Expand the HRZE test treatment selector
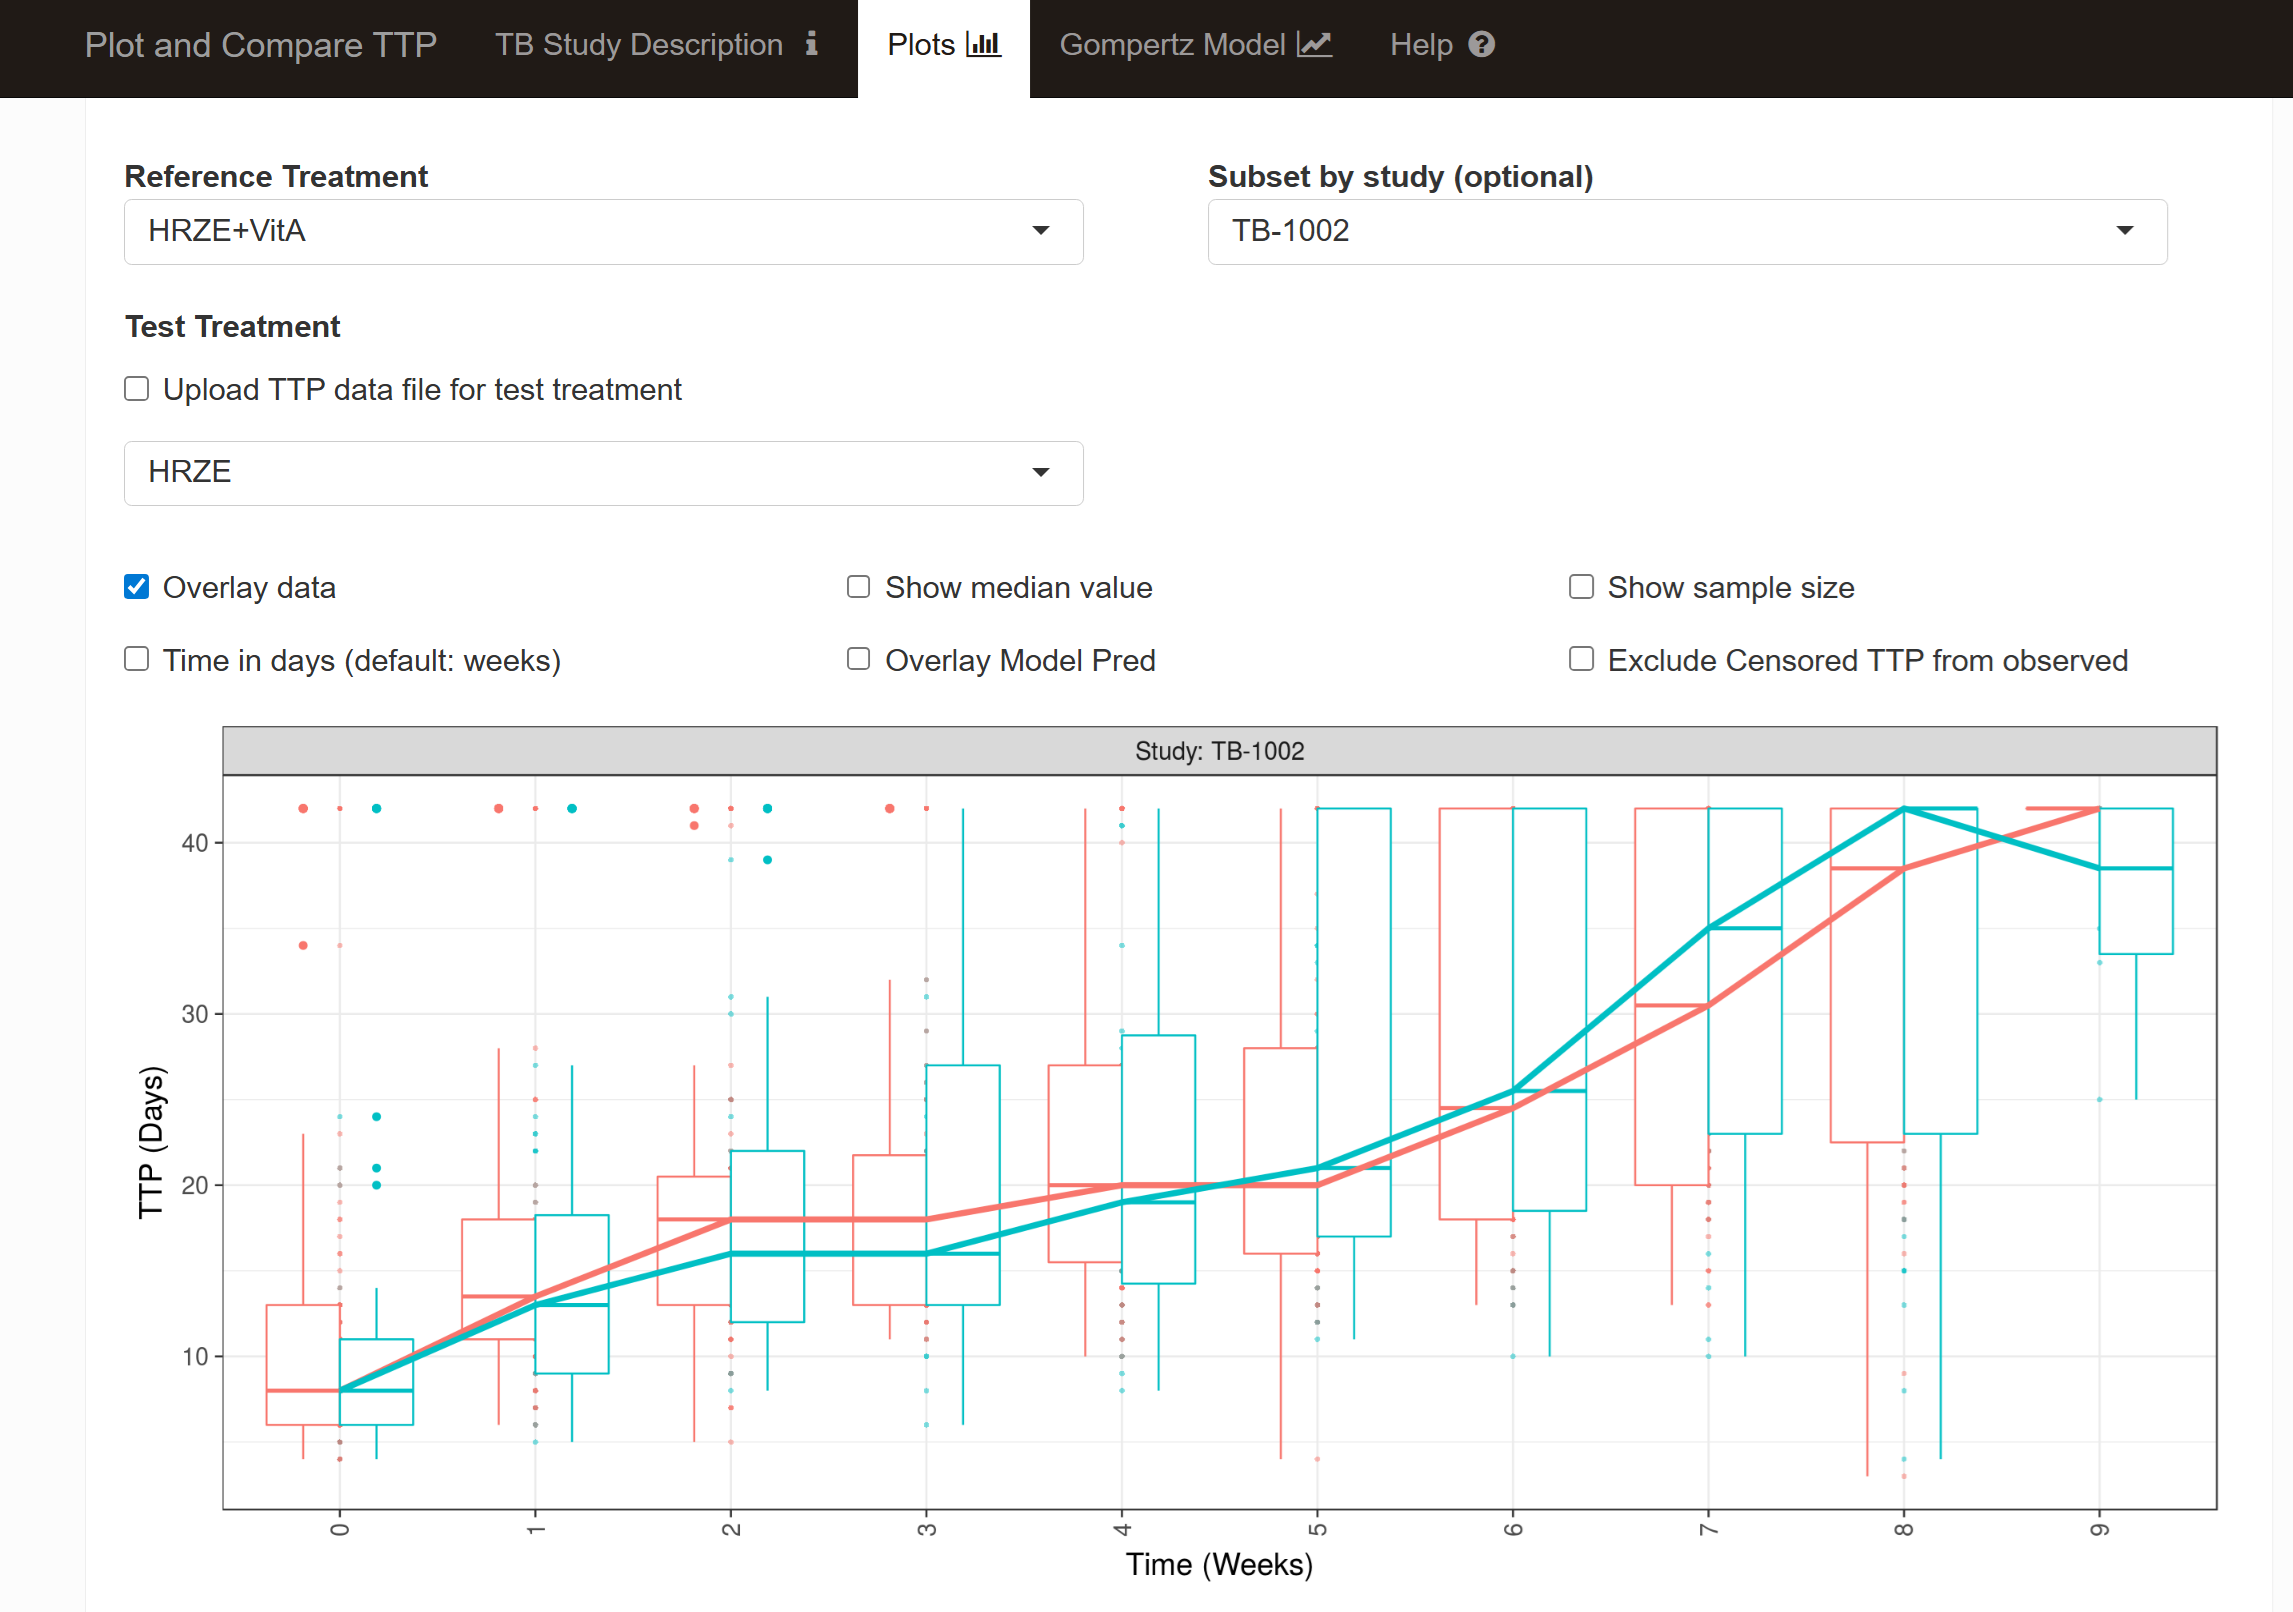This screenshot has height=1612, width=2293. coord(602,472)
